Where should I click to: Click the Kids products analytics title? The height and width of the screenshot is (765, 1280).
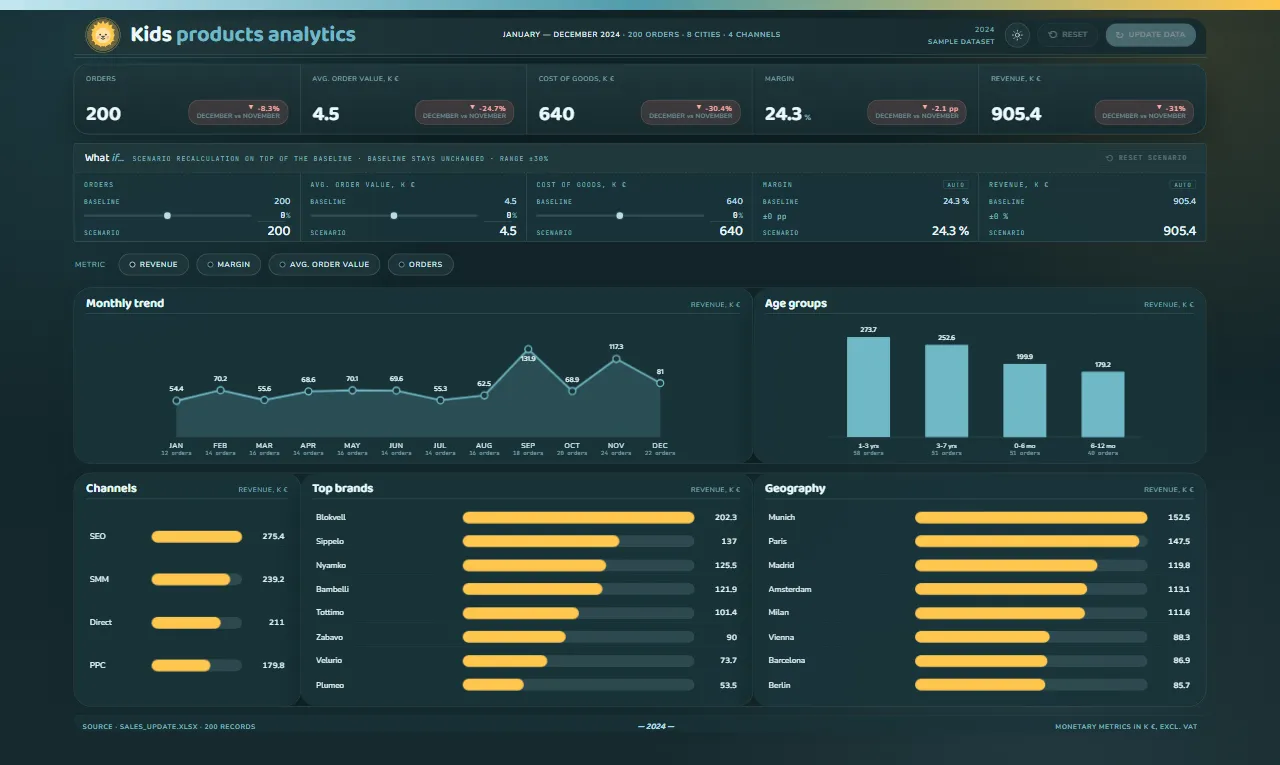[243, 35]
